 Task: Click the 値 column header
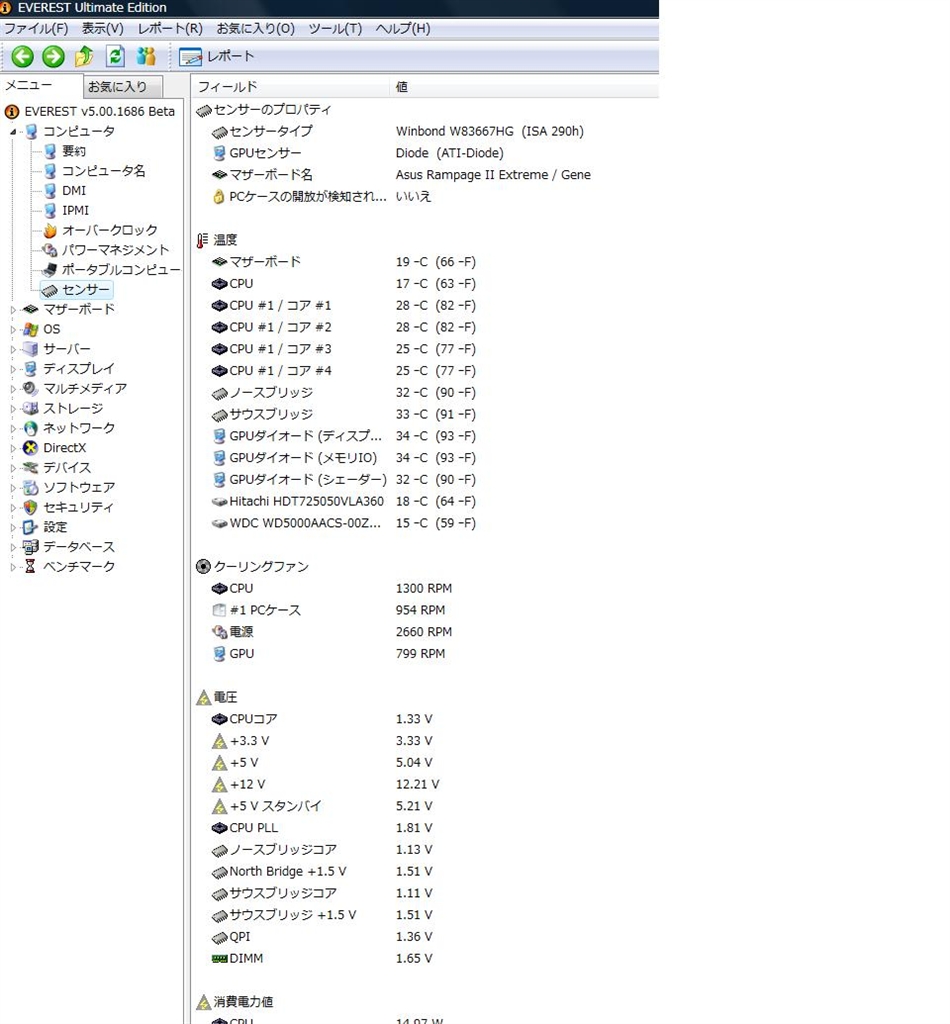tap(524, 87)
